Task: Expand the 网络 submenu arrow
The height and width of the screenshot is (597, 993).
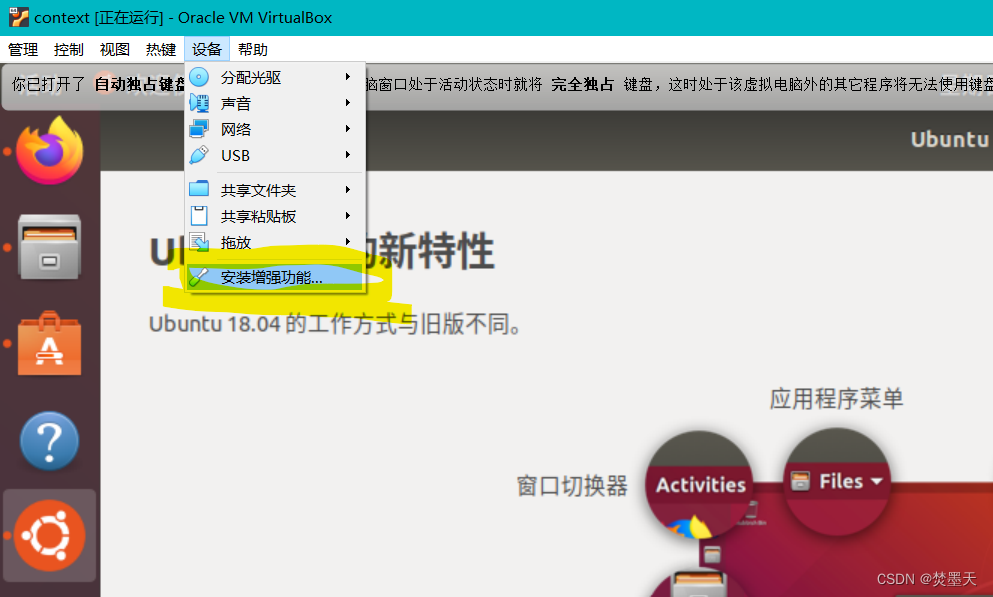Action: 348,129
